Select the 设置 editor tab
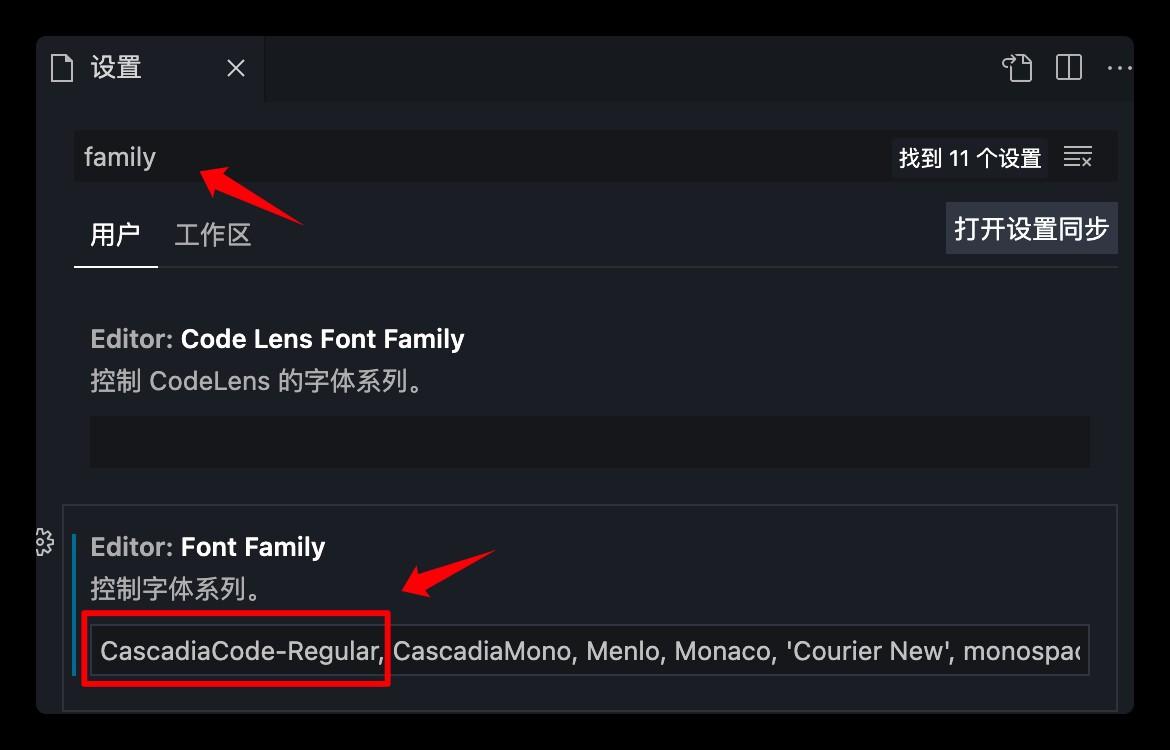The height and width of the screenshot is (750, 1170). pyautogui.click(x=150, y=68)
